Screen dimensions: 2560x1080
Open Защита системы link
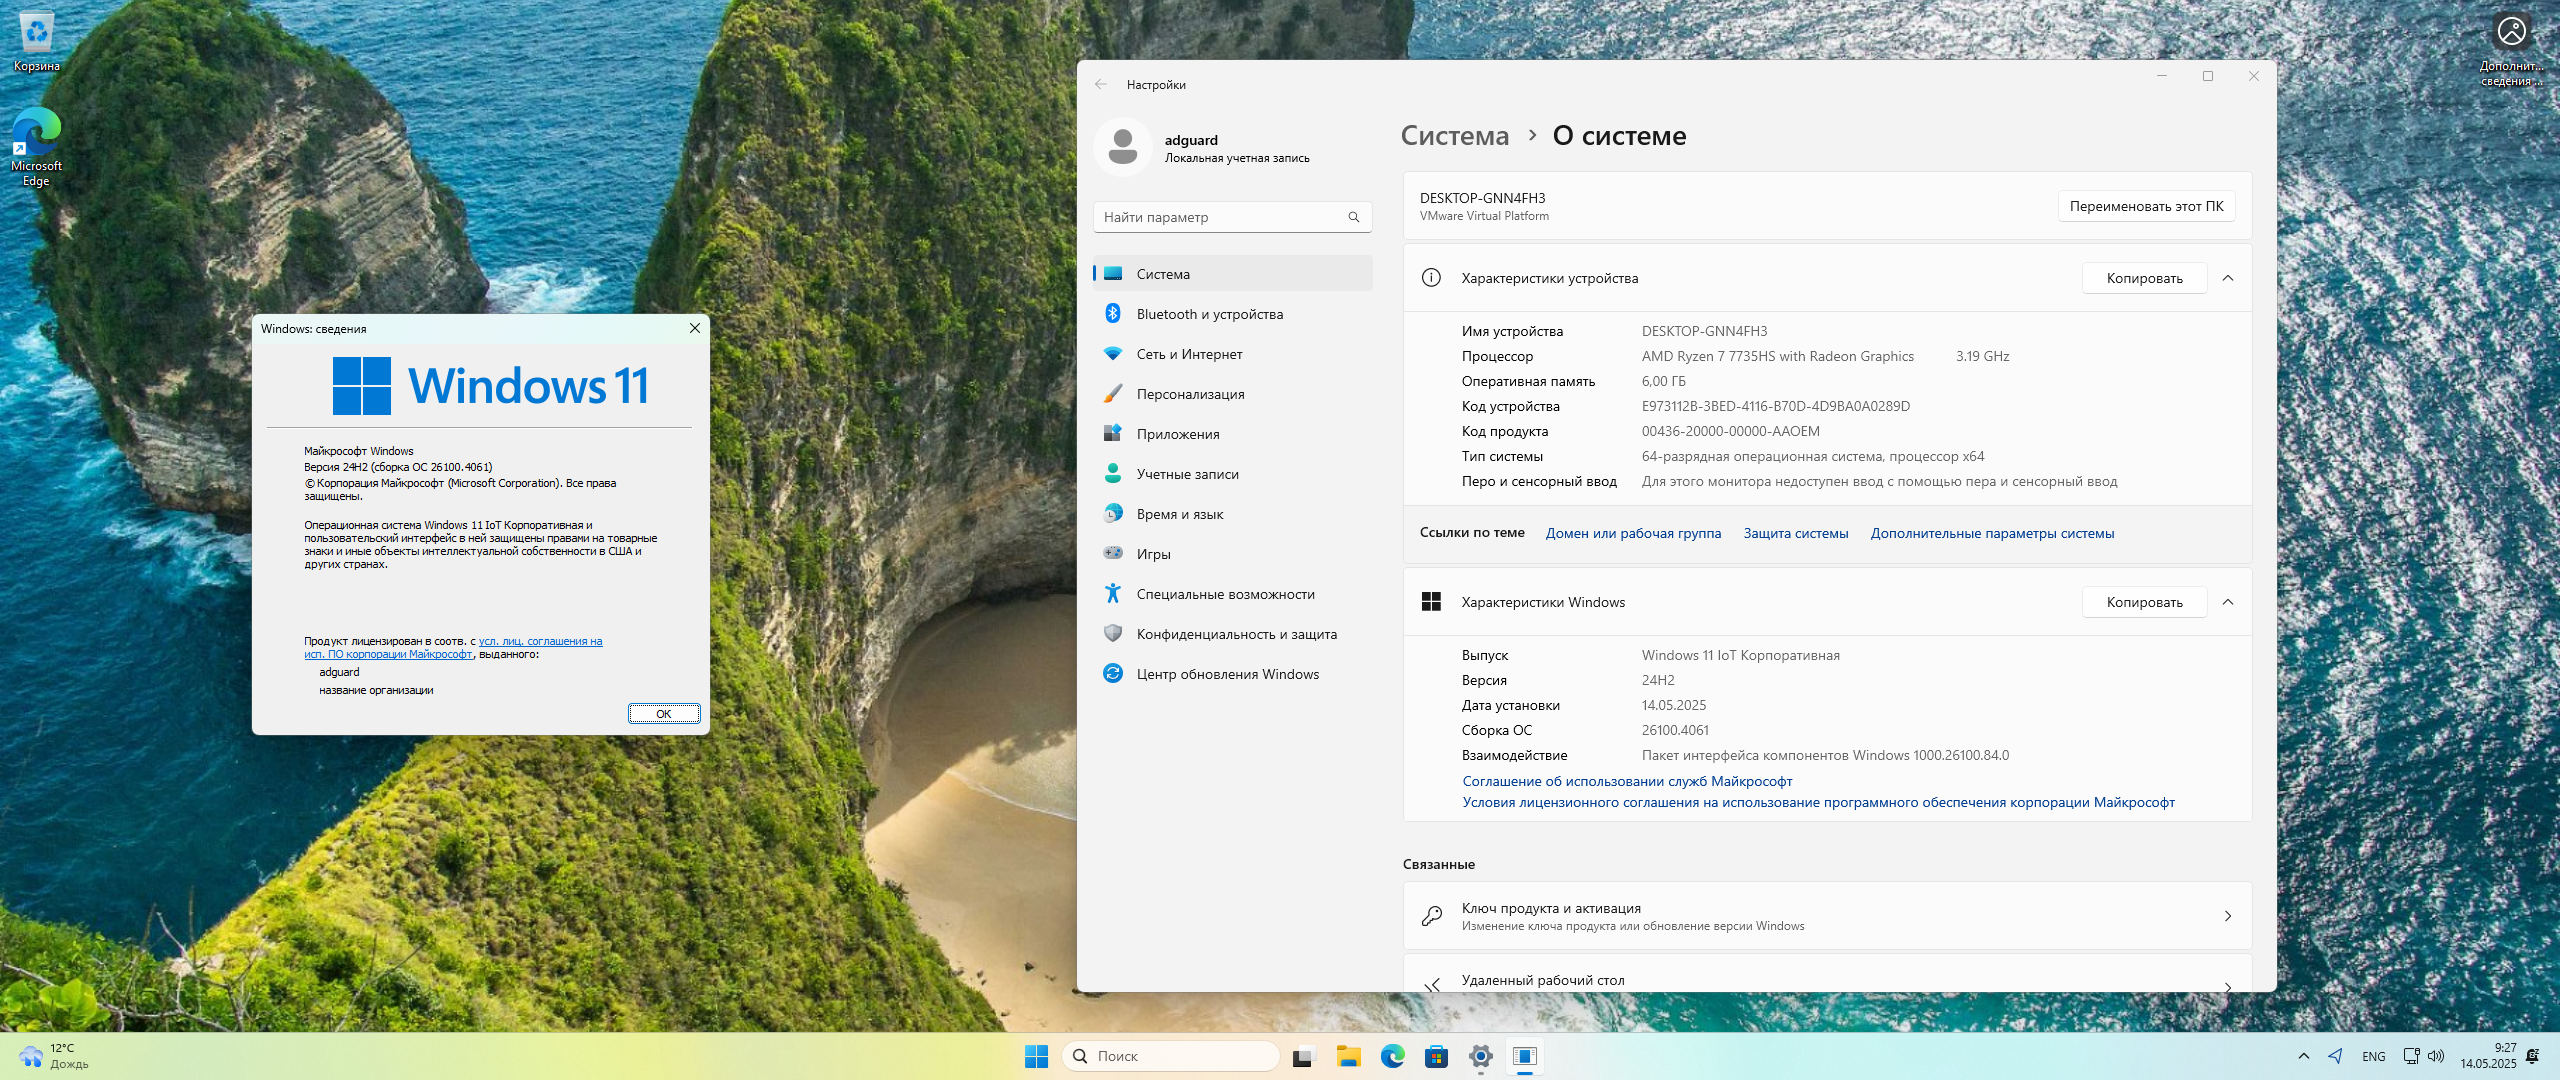pyautogui.click(x=1796, y=533)
